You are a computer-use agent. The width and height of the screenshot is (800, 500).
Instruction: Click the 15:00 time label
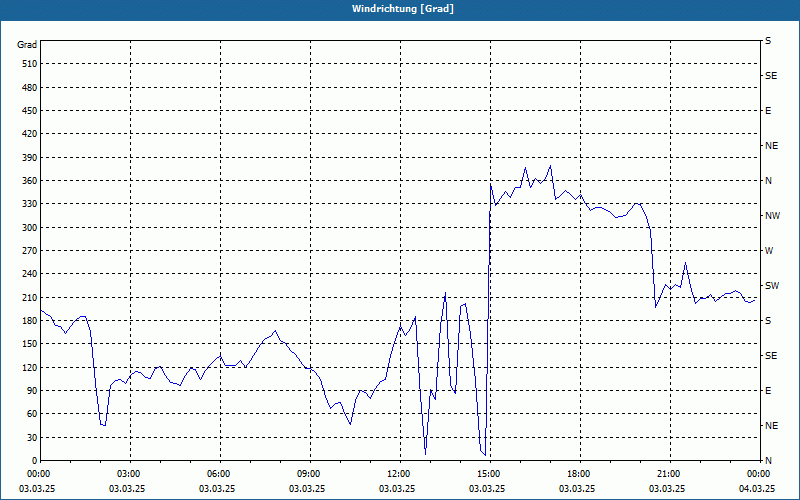coord(490,474)
